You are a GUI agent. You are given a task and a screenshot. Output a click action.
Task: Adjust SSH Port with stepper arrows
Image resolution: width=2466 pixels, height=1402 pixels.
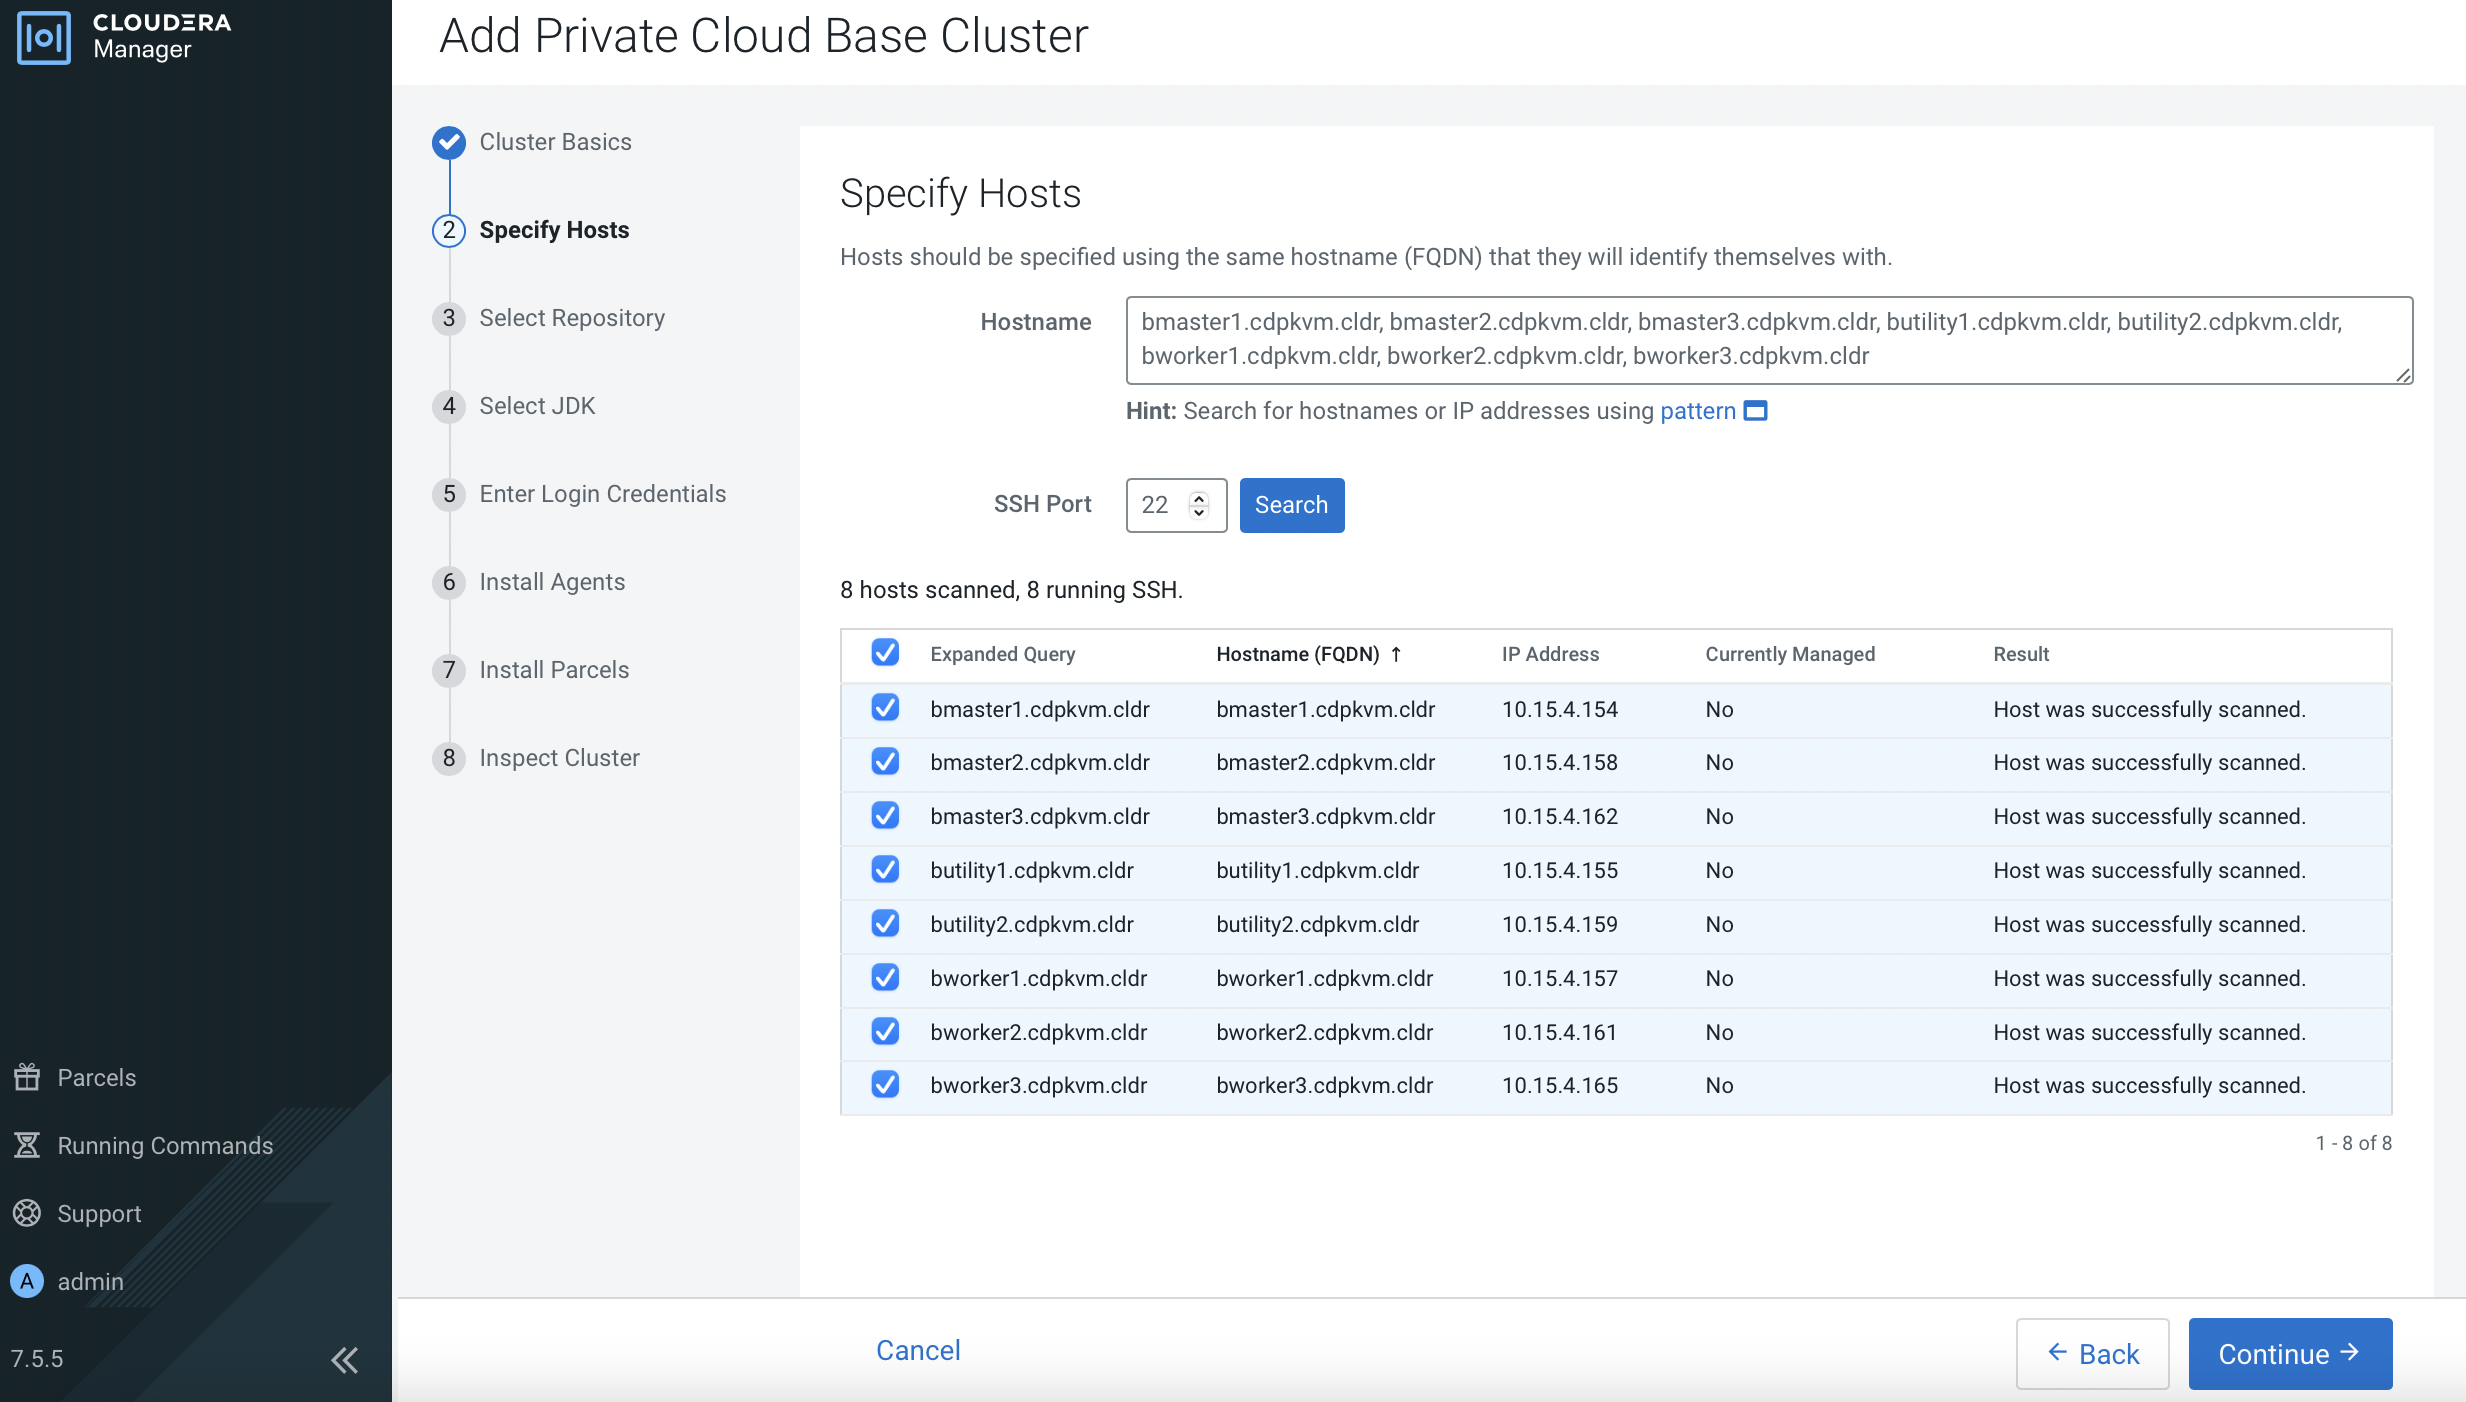pyautogui.click(x=1199, y=505)
